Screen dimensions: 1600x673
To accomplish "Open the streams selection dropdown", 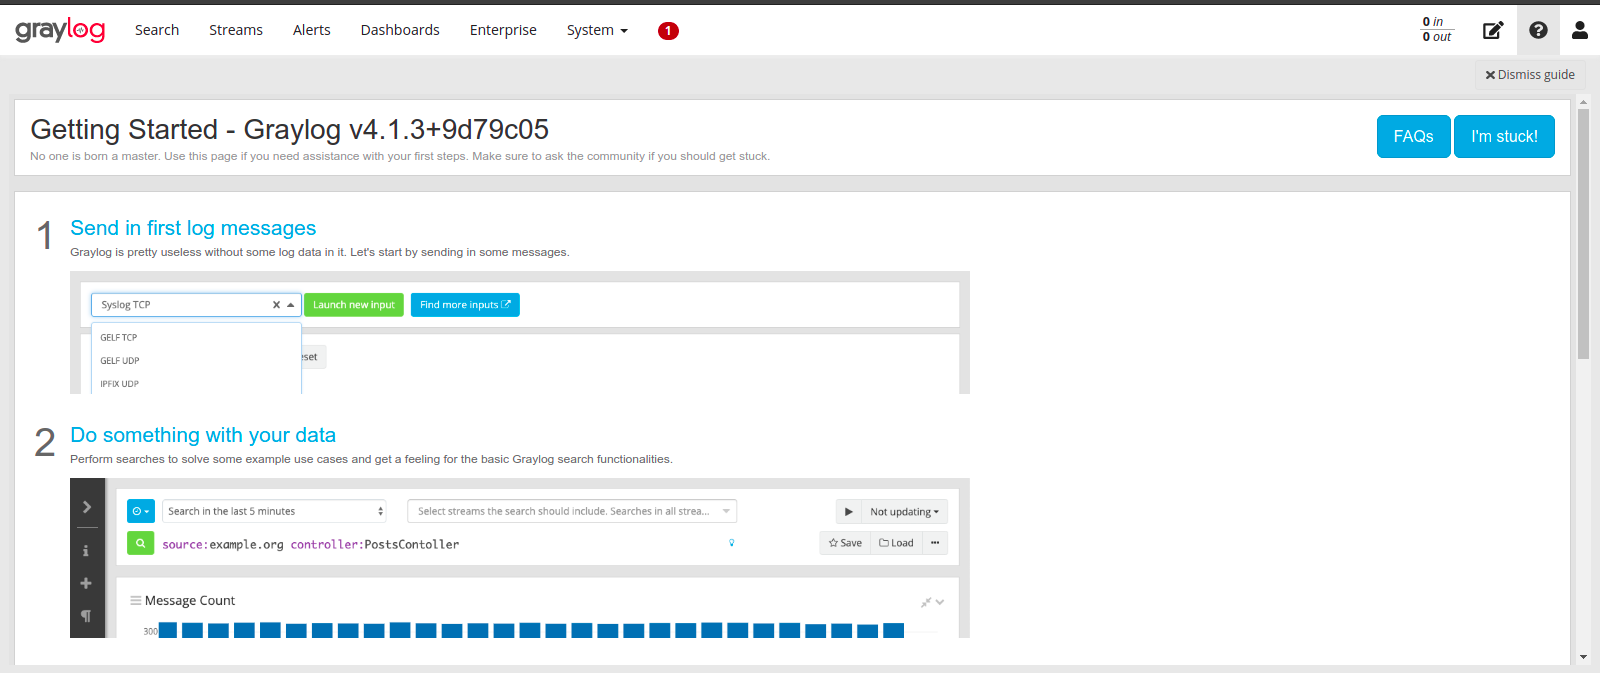I will point(572,511).
